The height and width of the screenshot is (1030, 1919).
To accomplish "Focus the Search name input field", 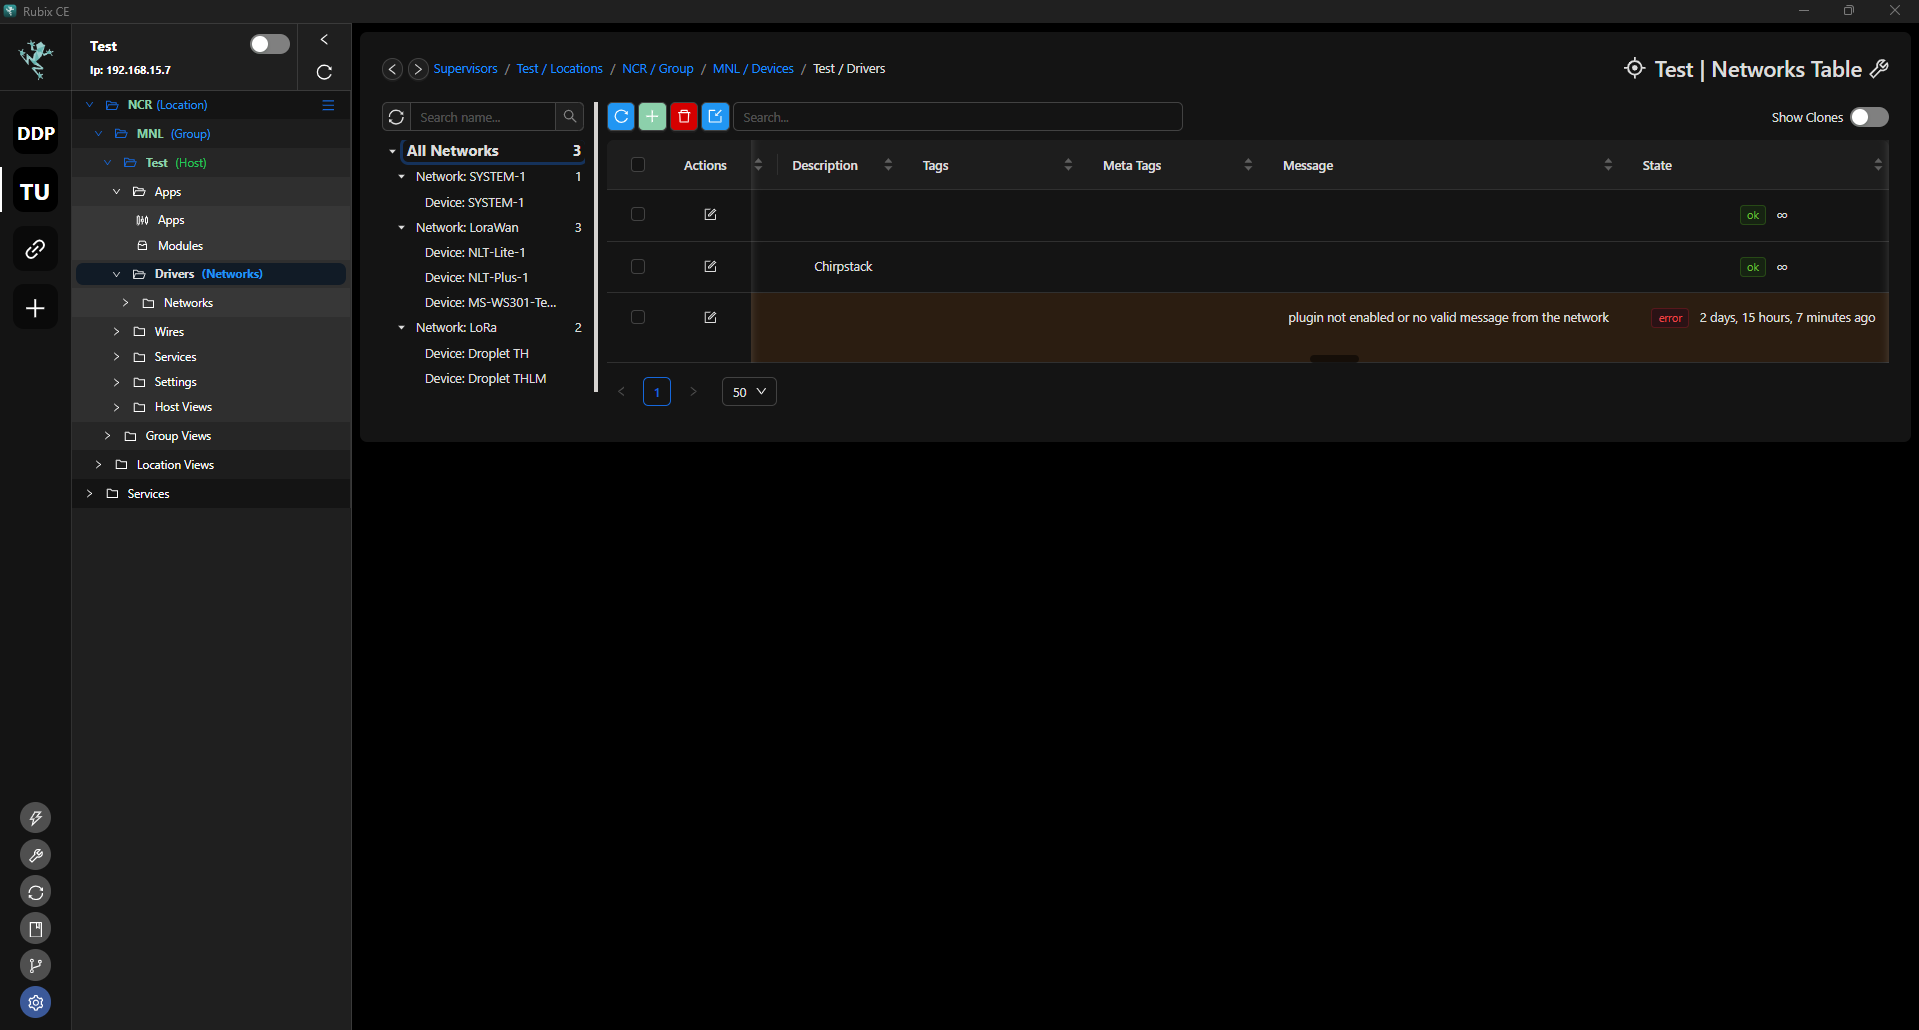I will pos(483,117).
